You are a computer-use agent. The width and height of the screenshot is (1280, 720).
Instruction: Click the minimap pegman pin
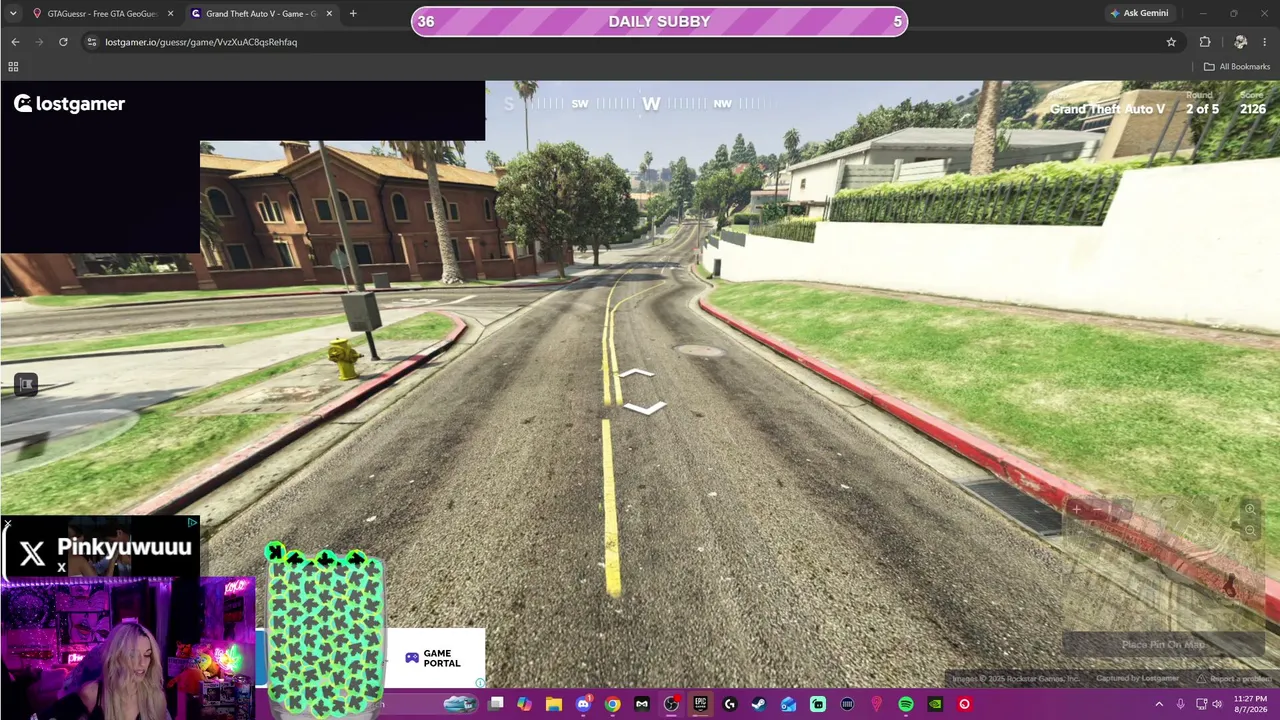click(x=1231, y=586)
